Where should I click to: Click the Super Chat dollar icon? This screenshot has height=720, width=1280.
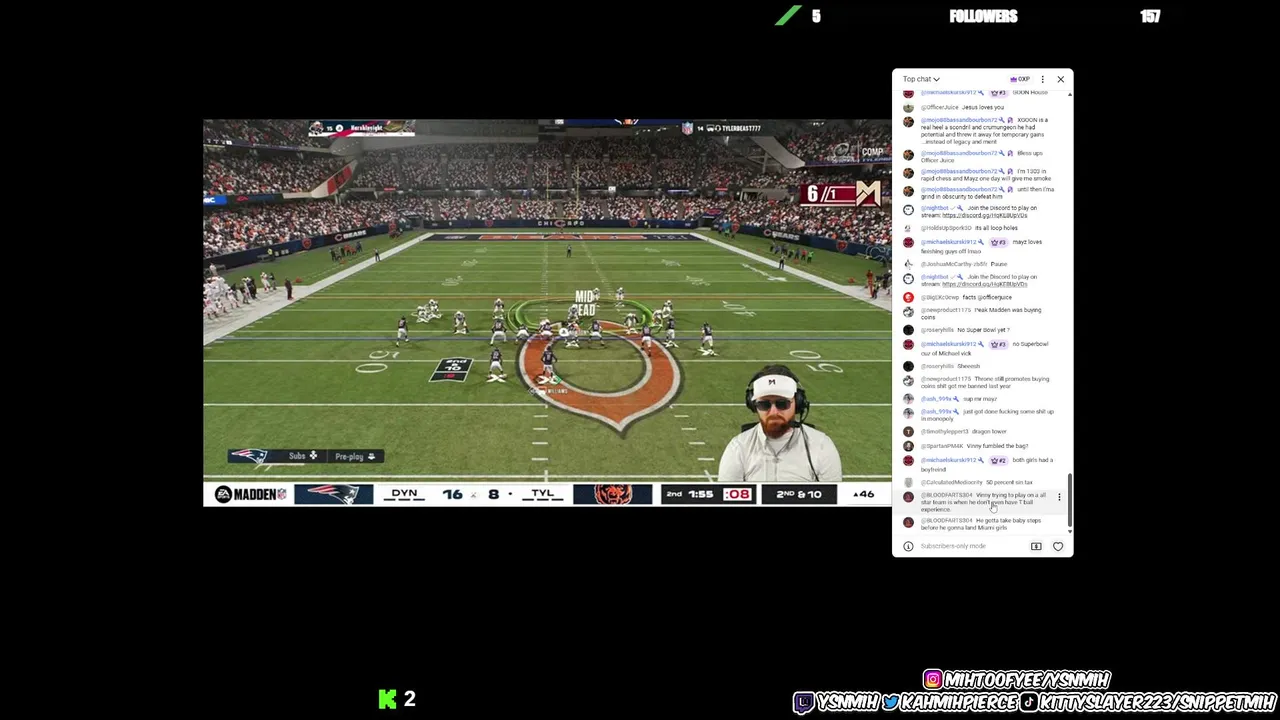tap(1036, 546)
